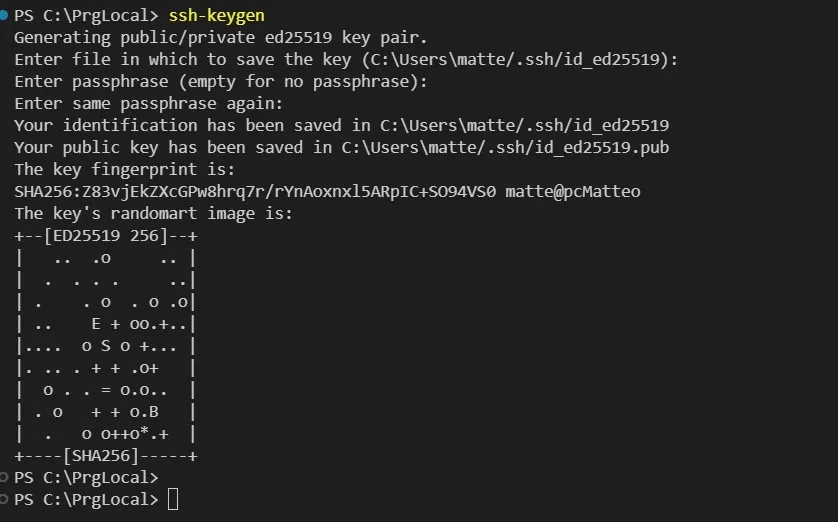Viewport: 838px width, 522px height.
Task: Click the matte@pcMatteo text
Action: [573, 191]
